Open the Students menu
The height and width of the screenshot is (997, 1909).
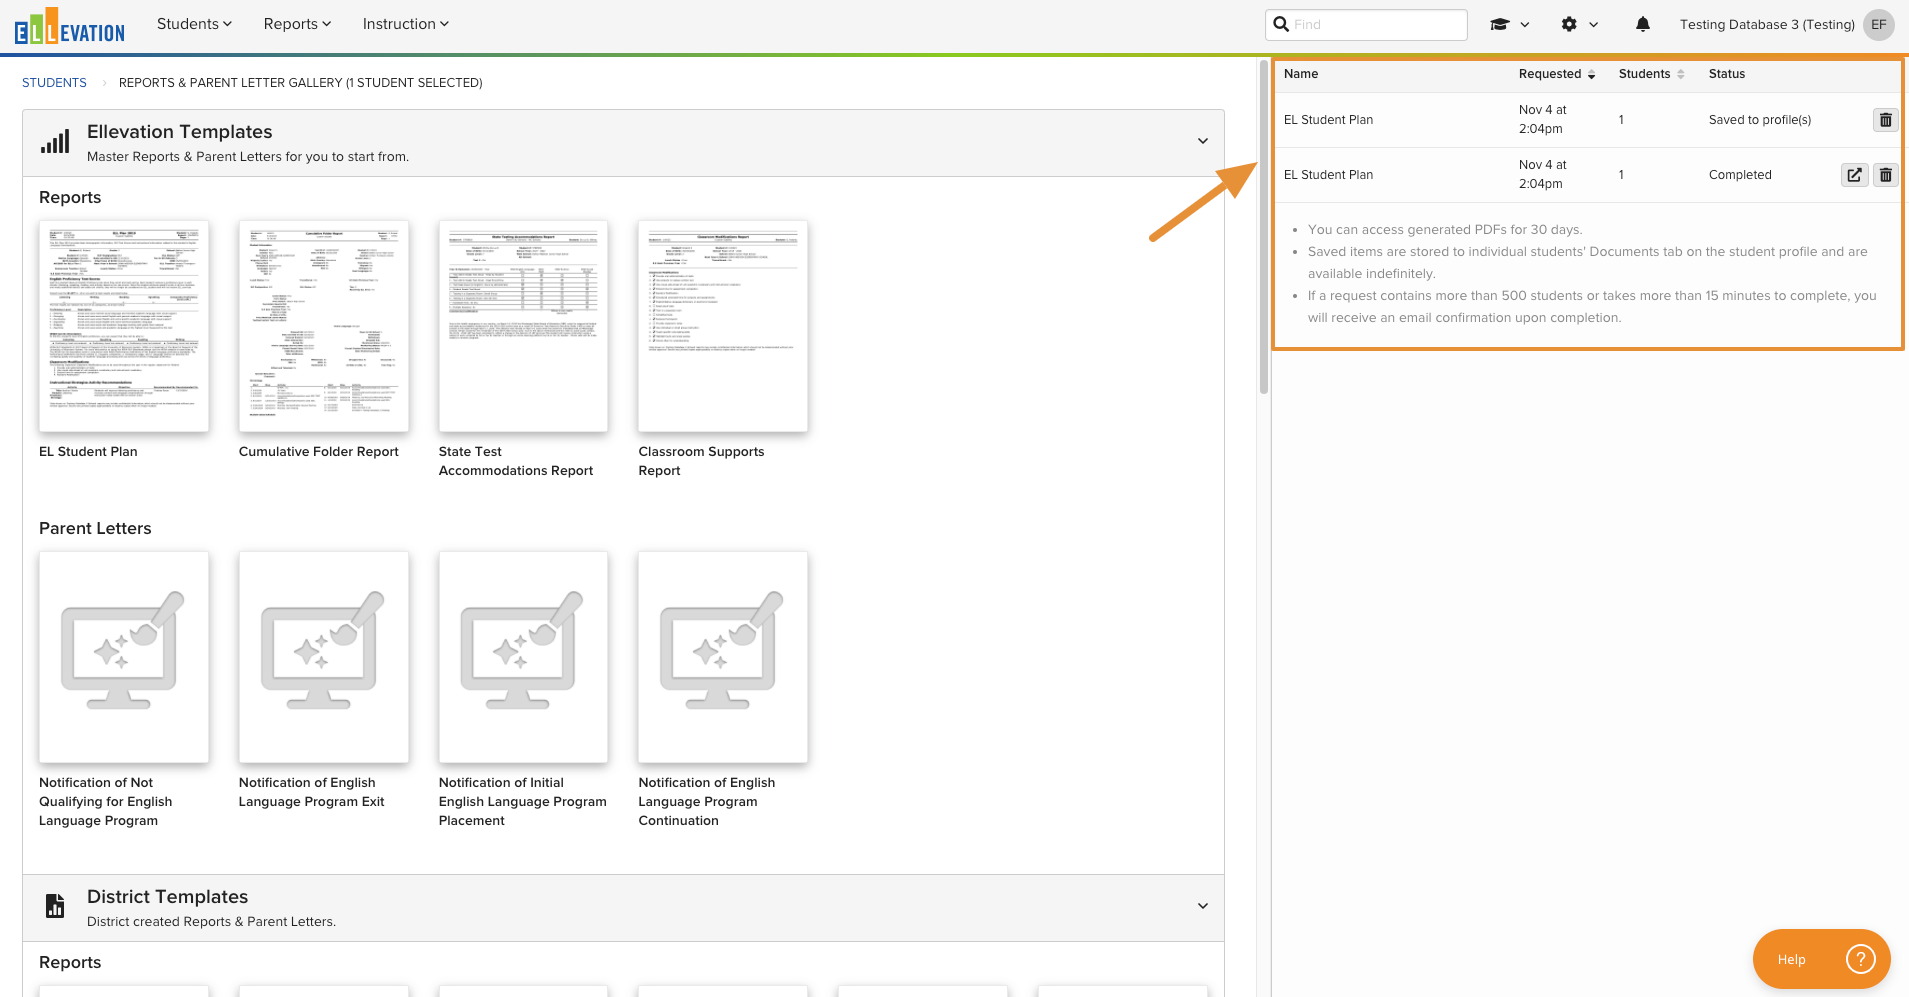[x=194, y=24]
